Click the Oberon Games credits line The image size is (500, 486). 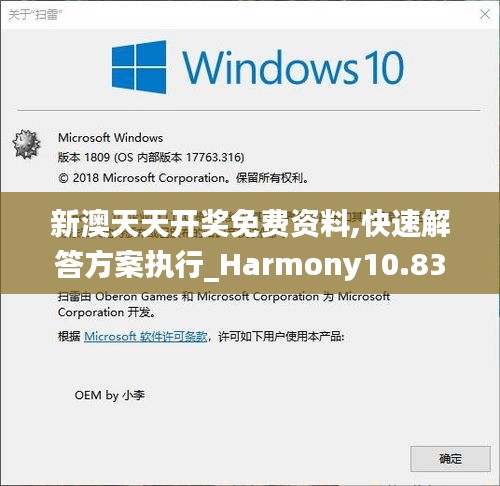tap(224, 296)
